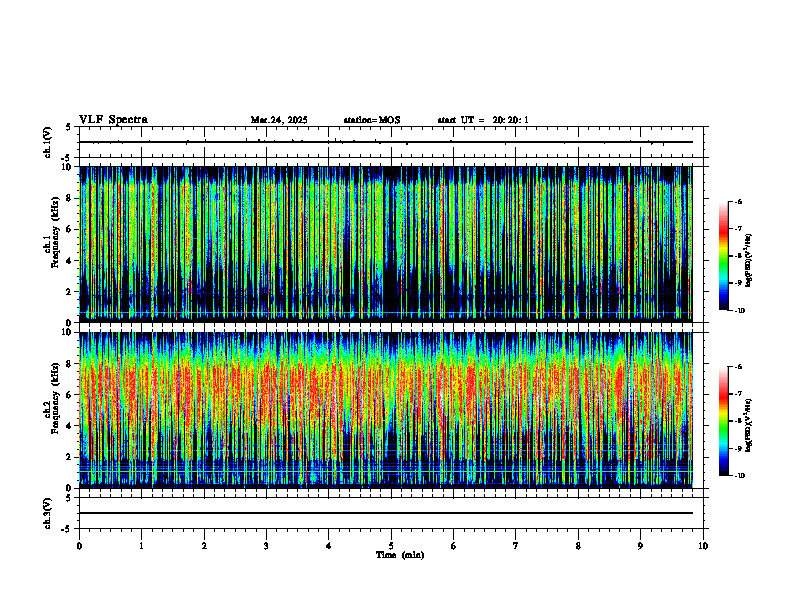Click time axis tick label "8"
The width and height of the screenshot is (792, 612).
578,546
